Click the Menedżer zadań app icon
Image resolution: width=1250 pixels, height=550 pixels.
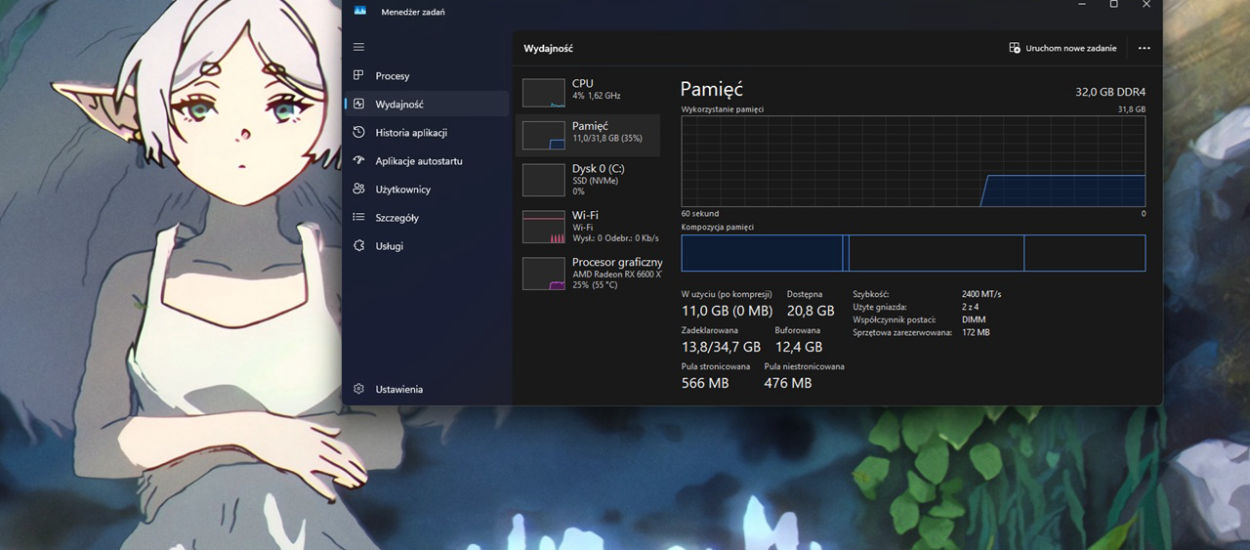click(x=360, y=11)
